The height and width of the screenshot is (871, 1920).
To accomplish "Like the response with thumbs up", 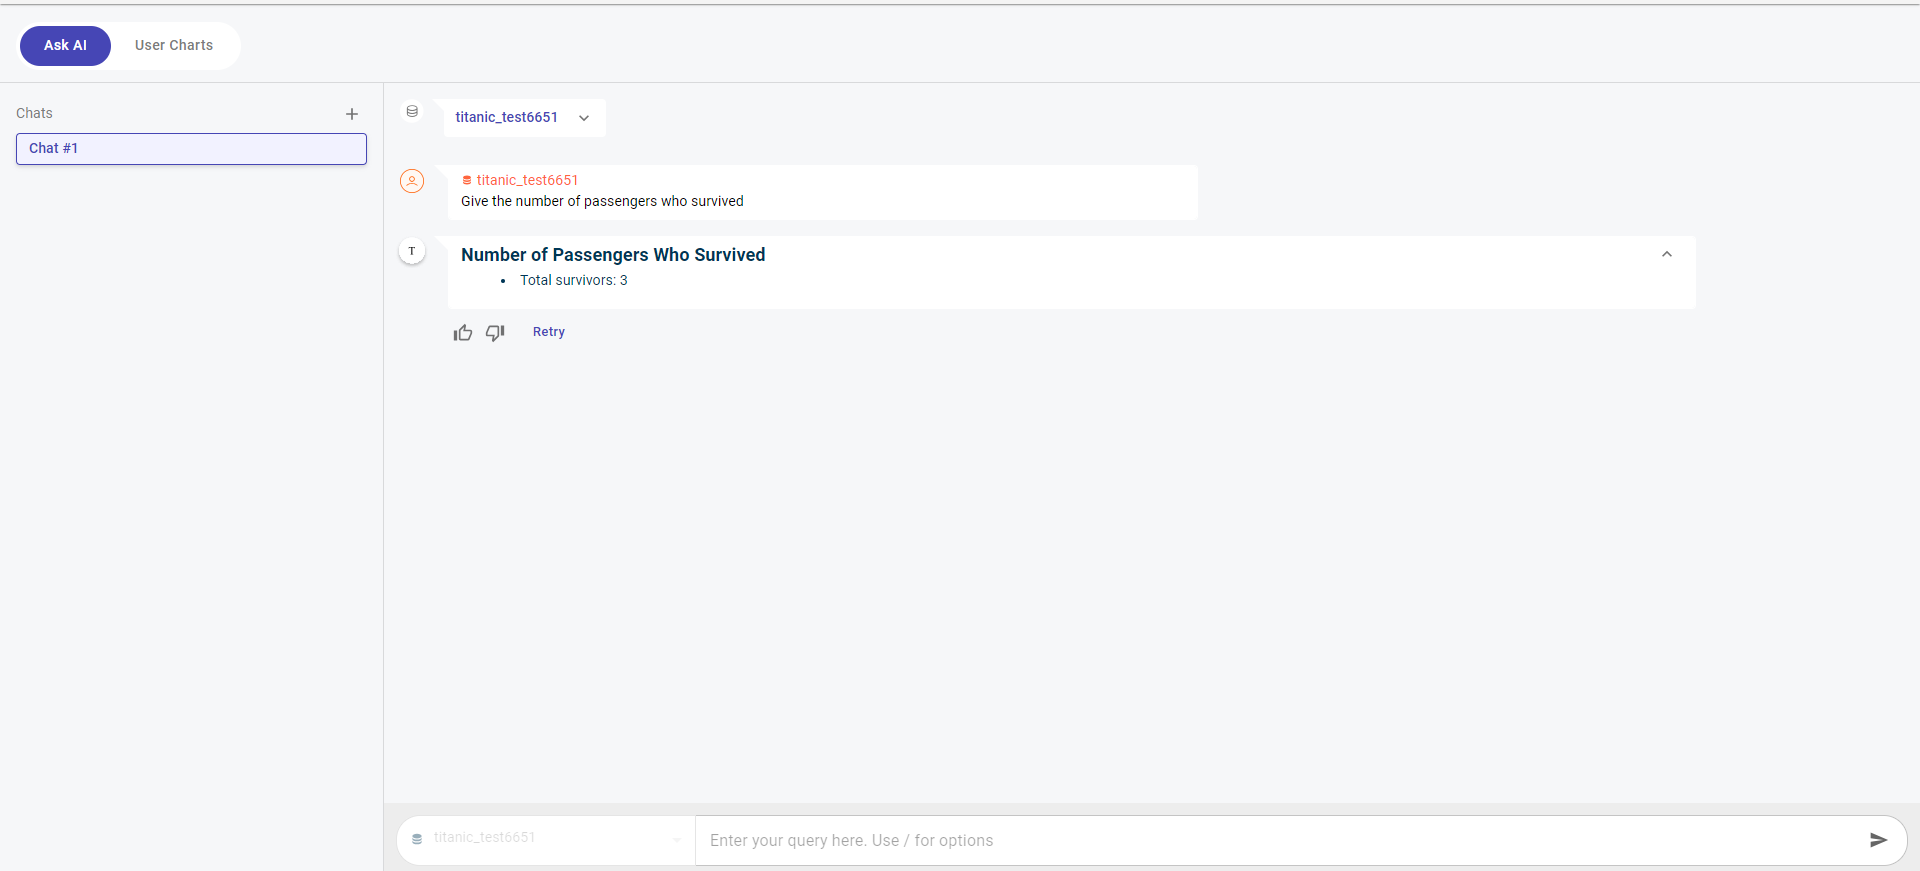I will [463, 333].
